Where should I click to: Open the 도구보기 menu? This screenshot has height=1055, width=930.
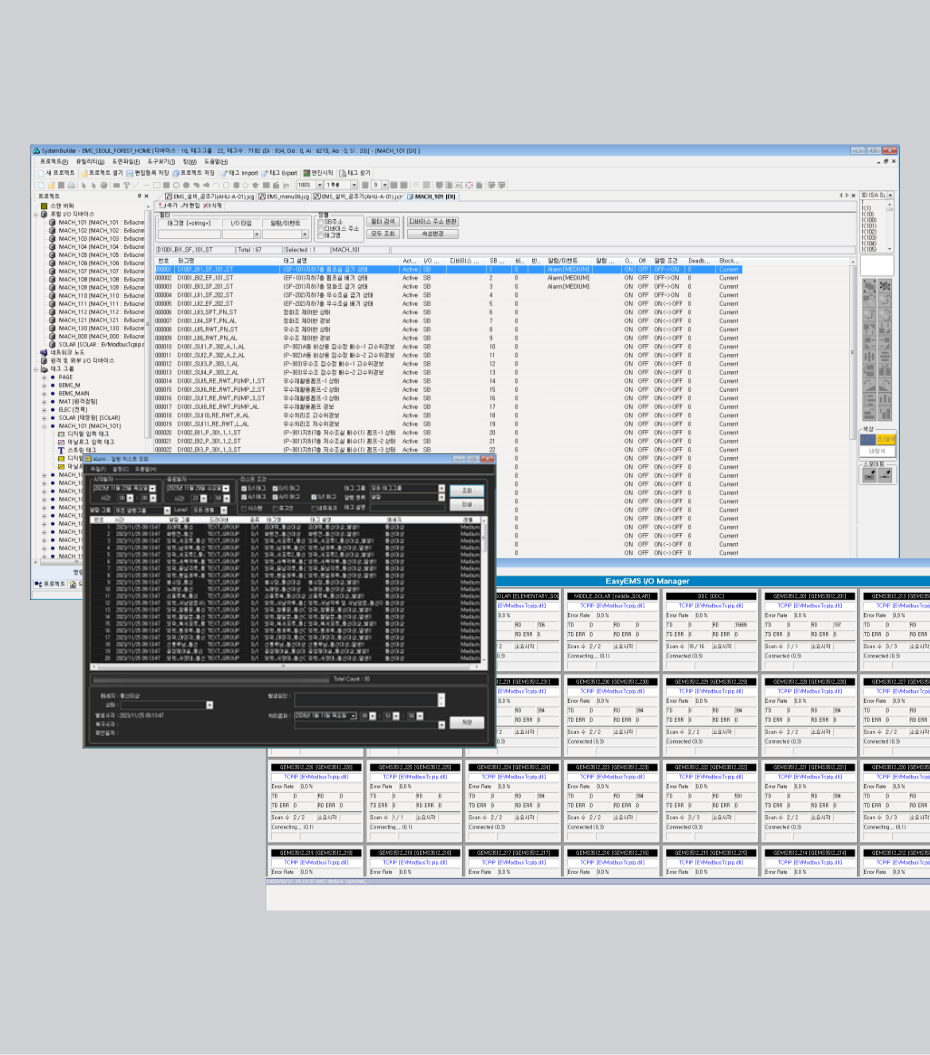(161, 162)
